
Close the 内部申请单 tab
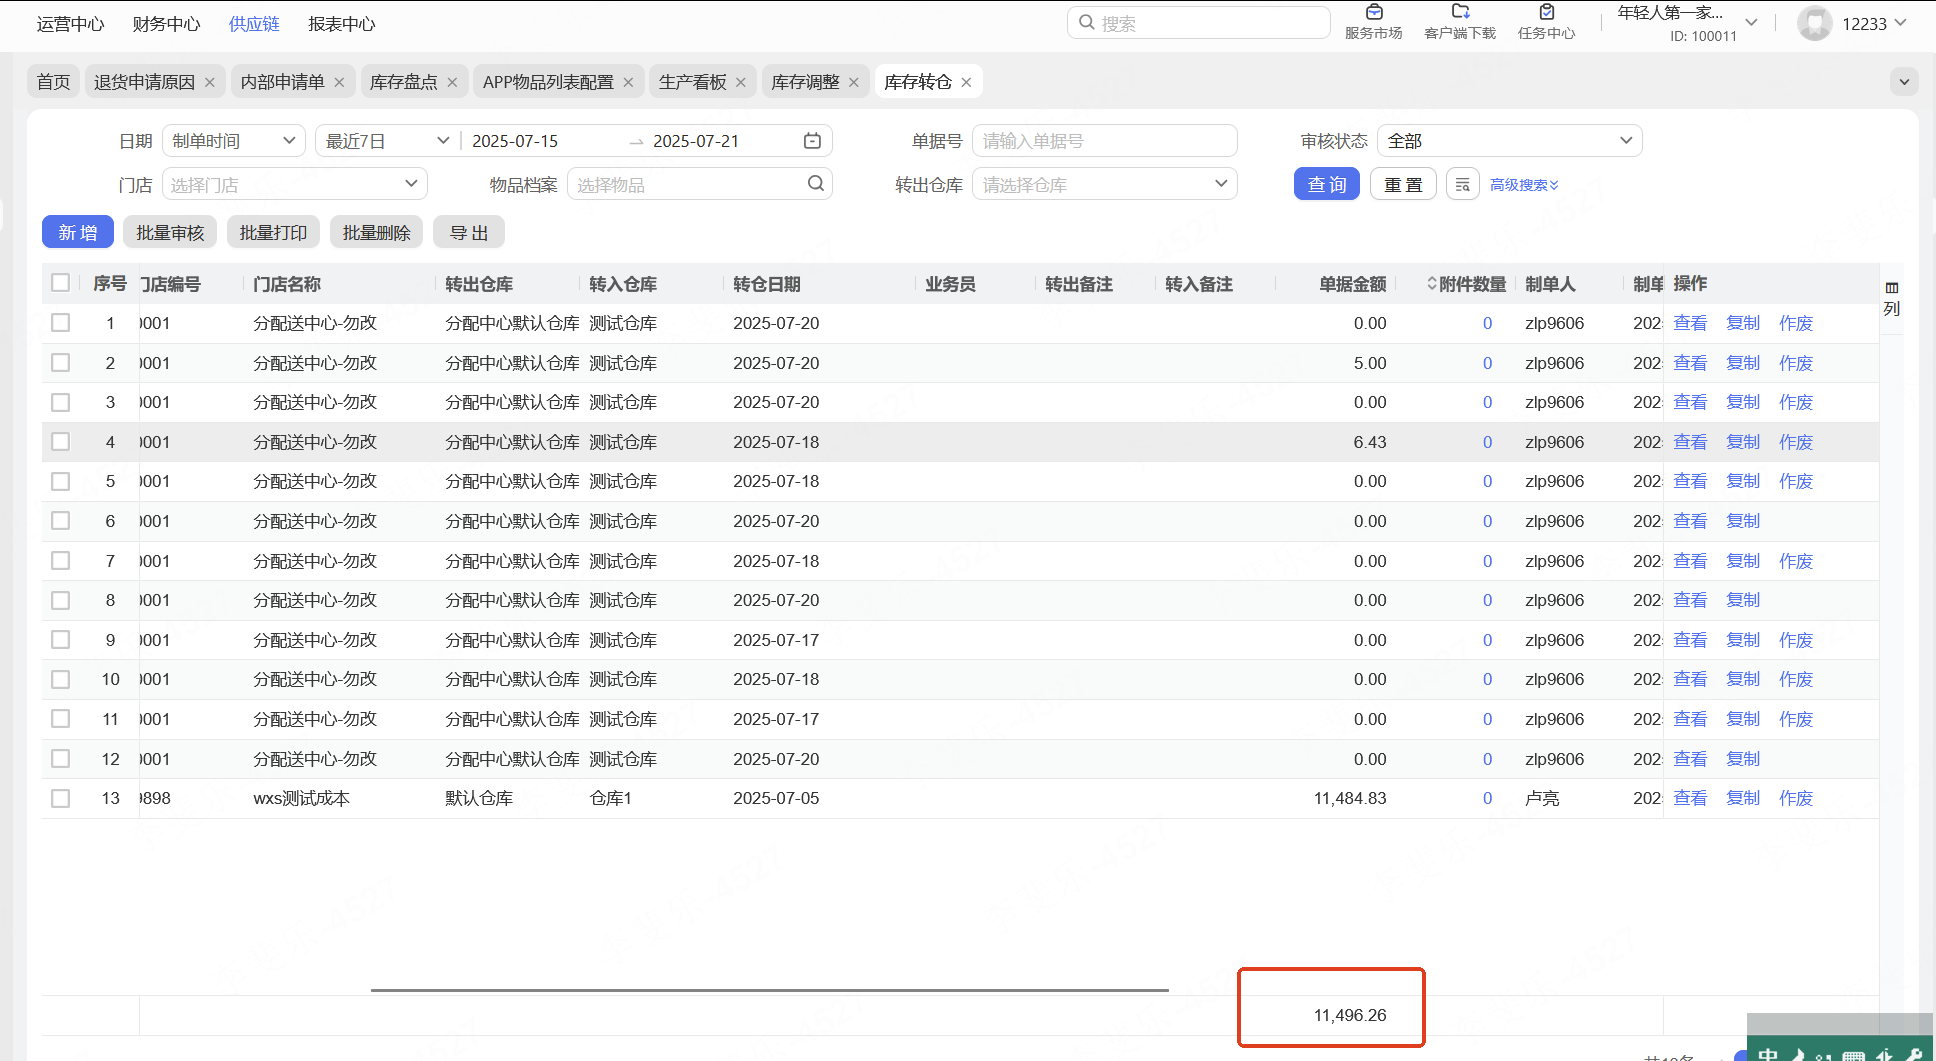(x=340, y=82)
